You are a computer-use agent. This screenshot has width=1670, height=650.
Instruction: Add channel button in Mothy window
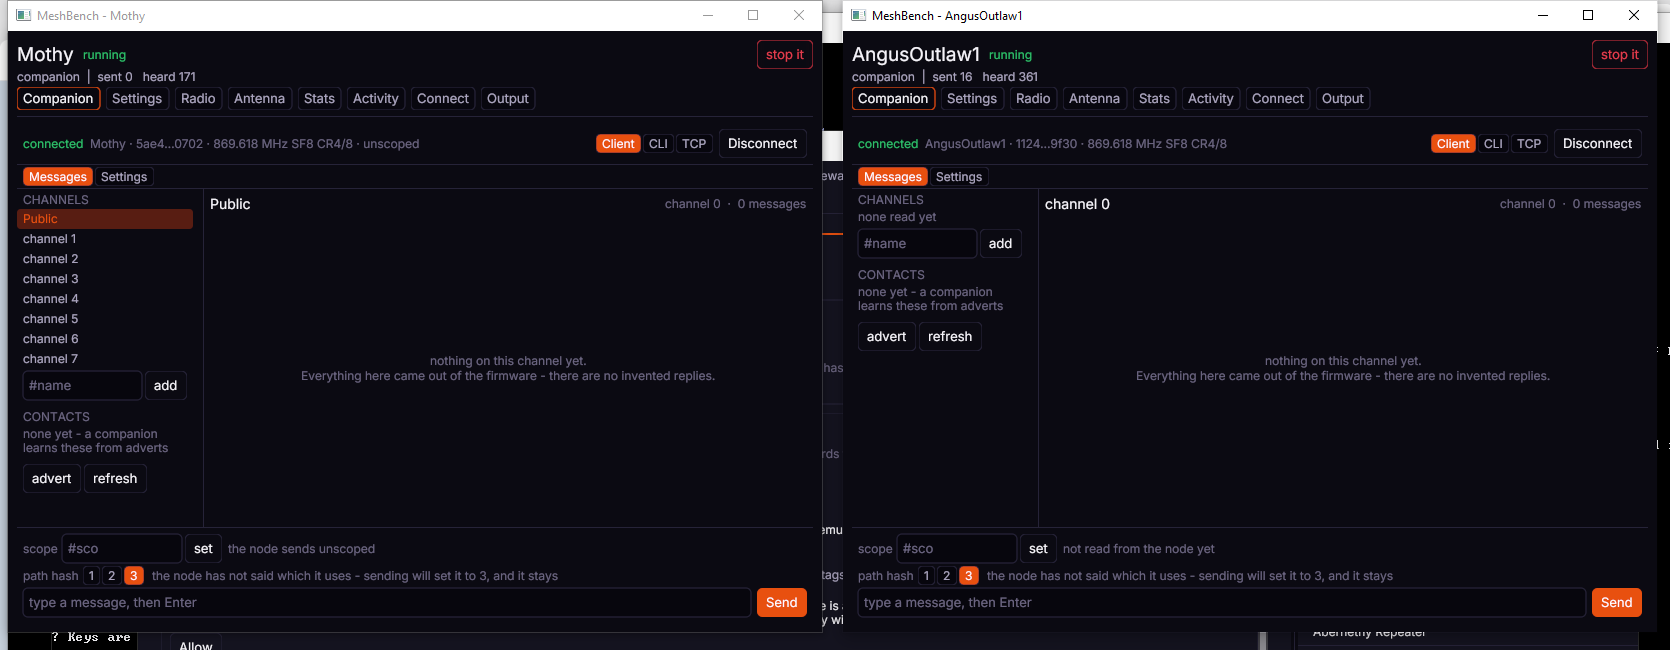166,386
